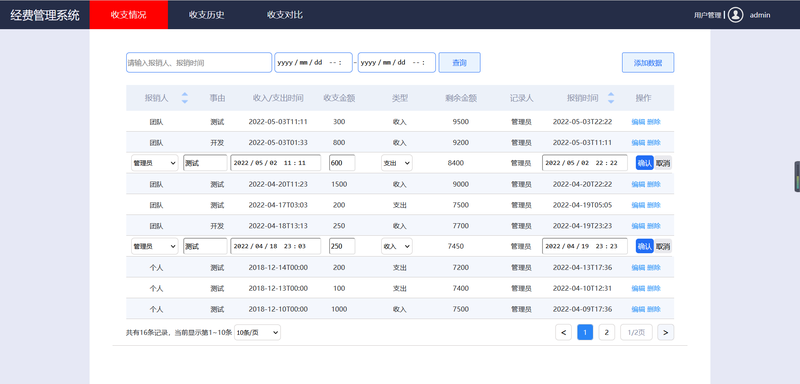Select page 1 in the pagination
Image resolution: width=800 pixels, height=384 pixels.
coord(585,332)
